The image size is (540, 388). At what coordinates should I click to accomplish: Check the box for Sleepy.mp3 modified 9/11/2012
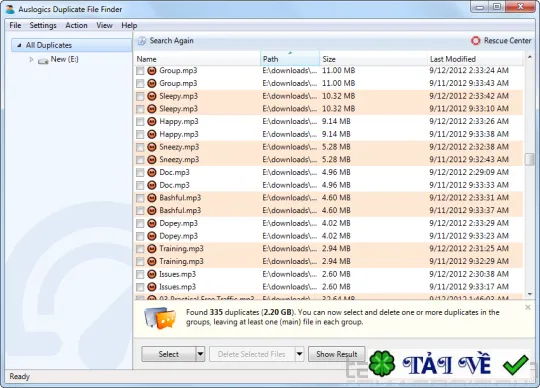click(140, 109)
